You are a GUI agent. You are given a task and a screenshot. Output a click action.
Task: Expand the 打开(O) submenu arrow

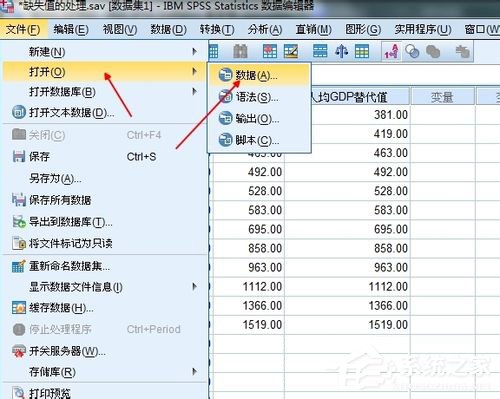point(194,72)
